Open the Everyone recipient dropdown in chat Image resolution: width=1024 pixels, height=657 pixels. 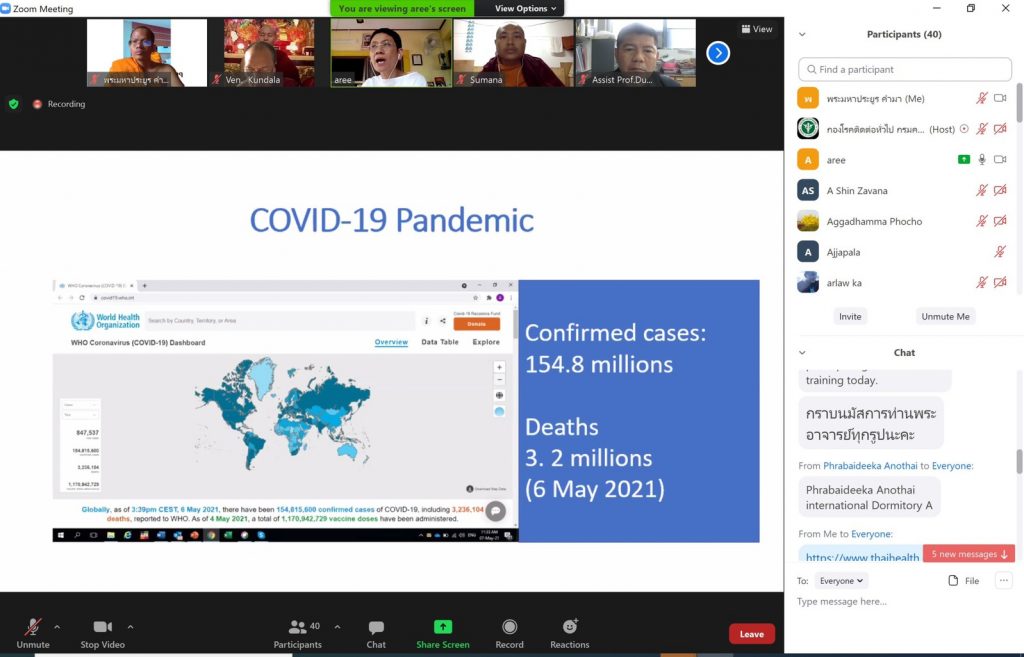pos(840,581)
